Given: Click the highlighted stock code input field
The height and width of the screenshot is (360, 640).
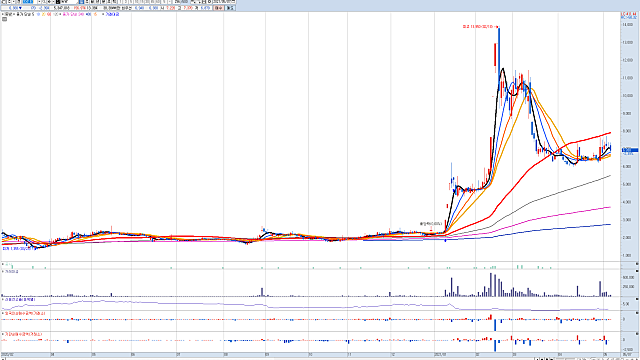Looking at the screenshot, I should coord(28,2).
